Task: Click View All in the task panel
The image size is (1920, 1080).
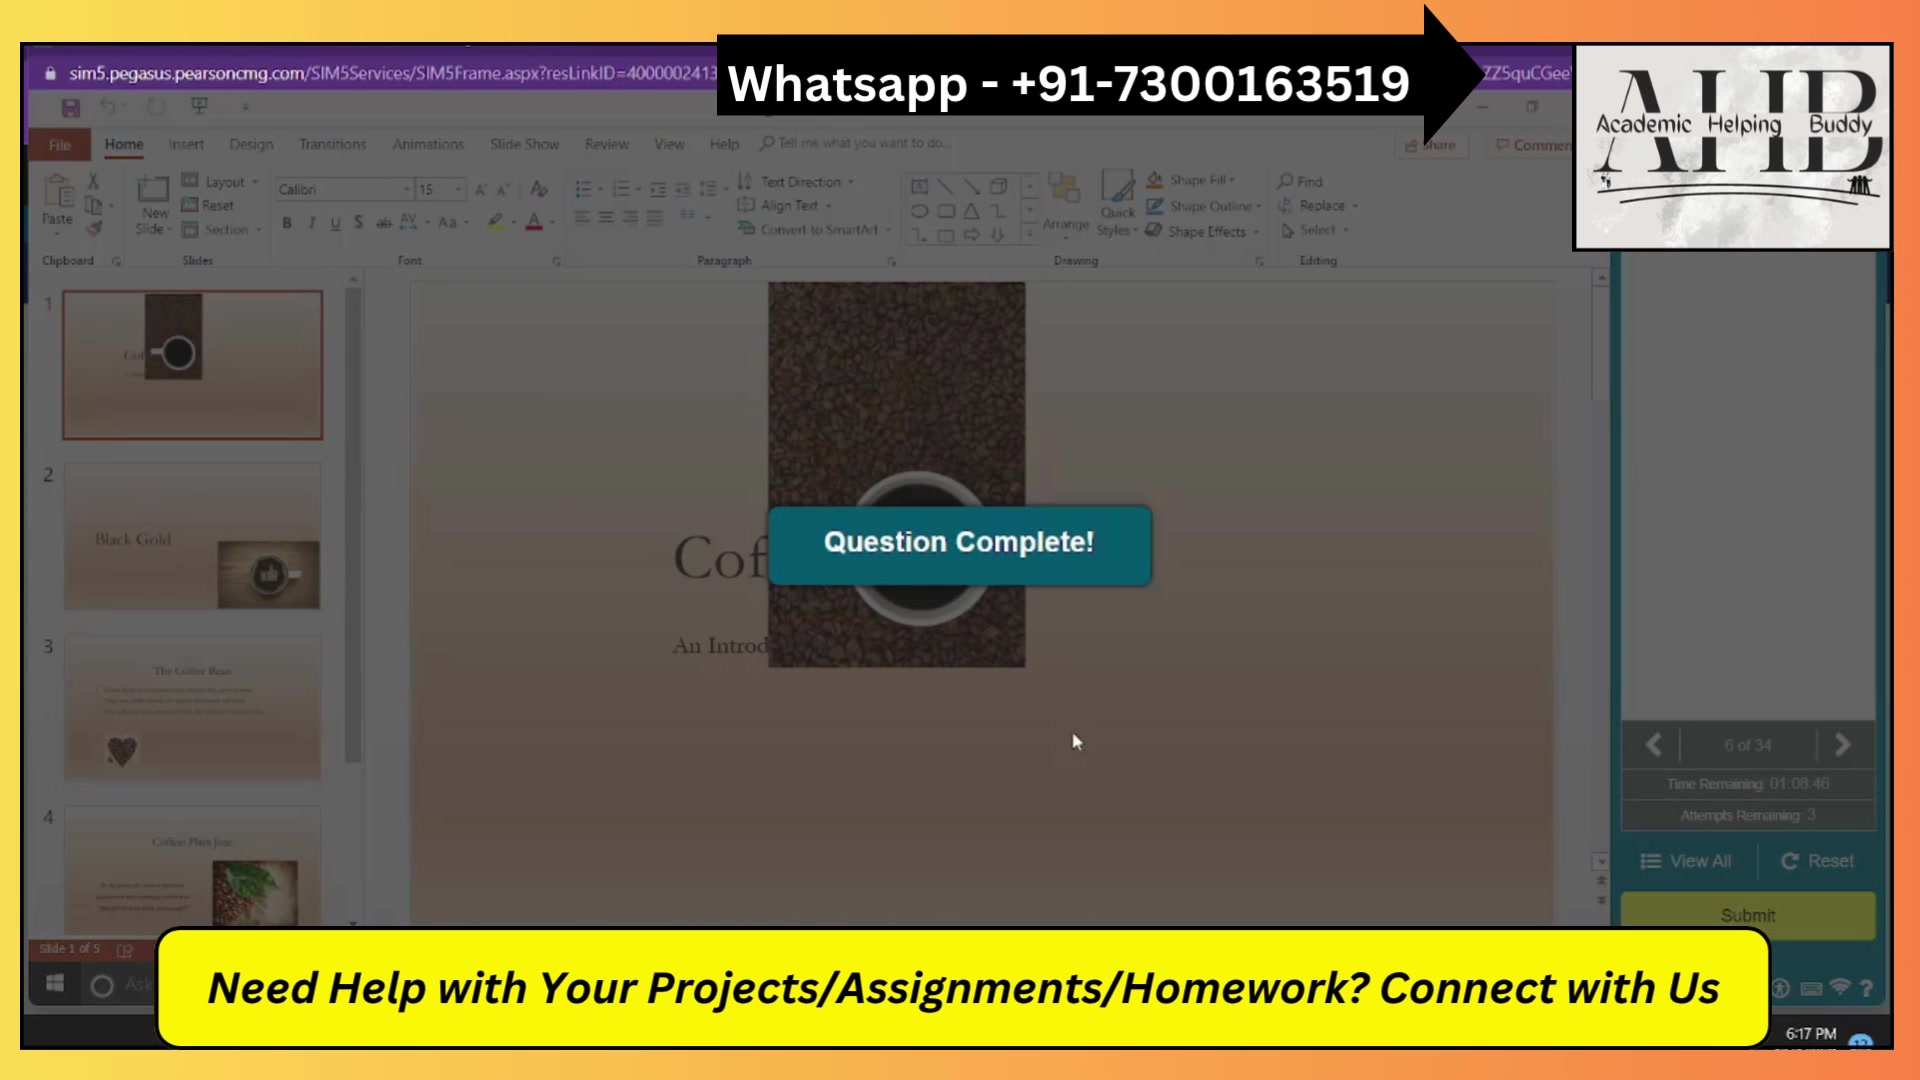Action: 1685,861
